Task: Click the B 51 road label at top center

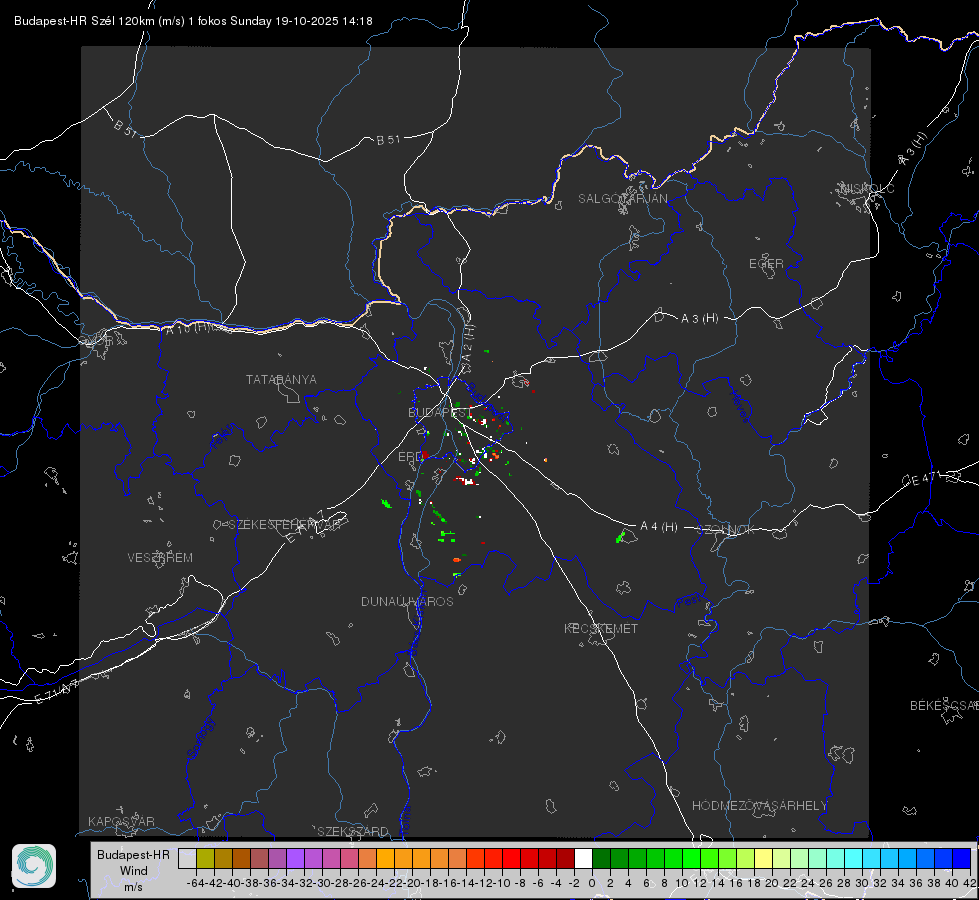Action: (388, 140)
